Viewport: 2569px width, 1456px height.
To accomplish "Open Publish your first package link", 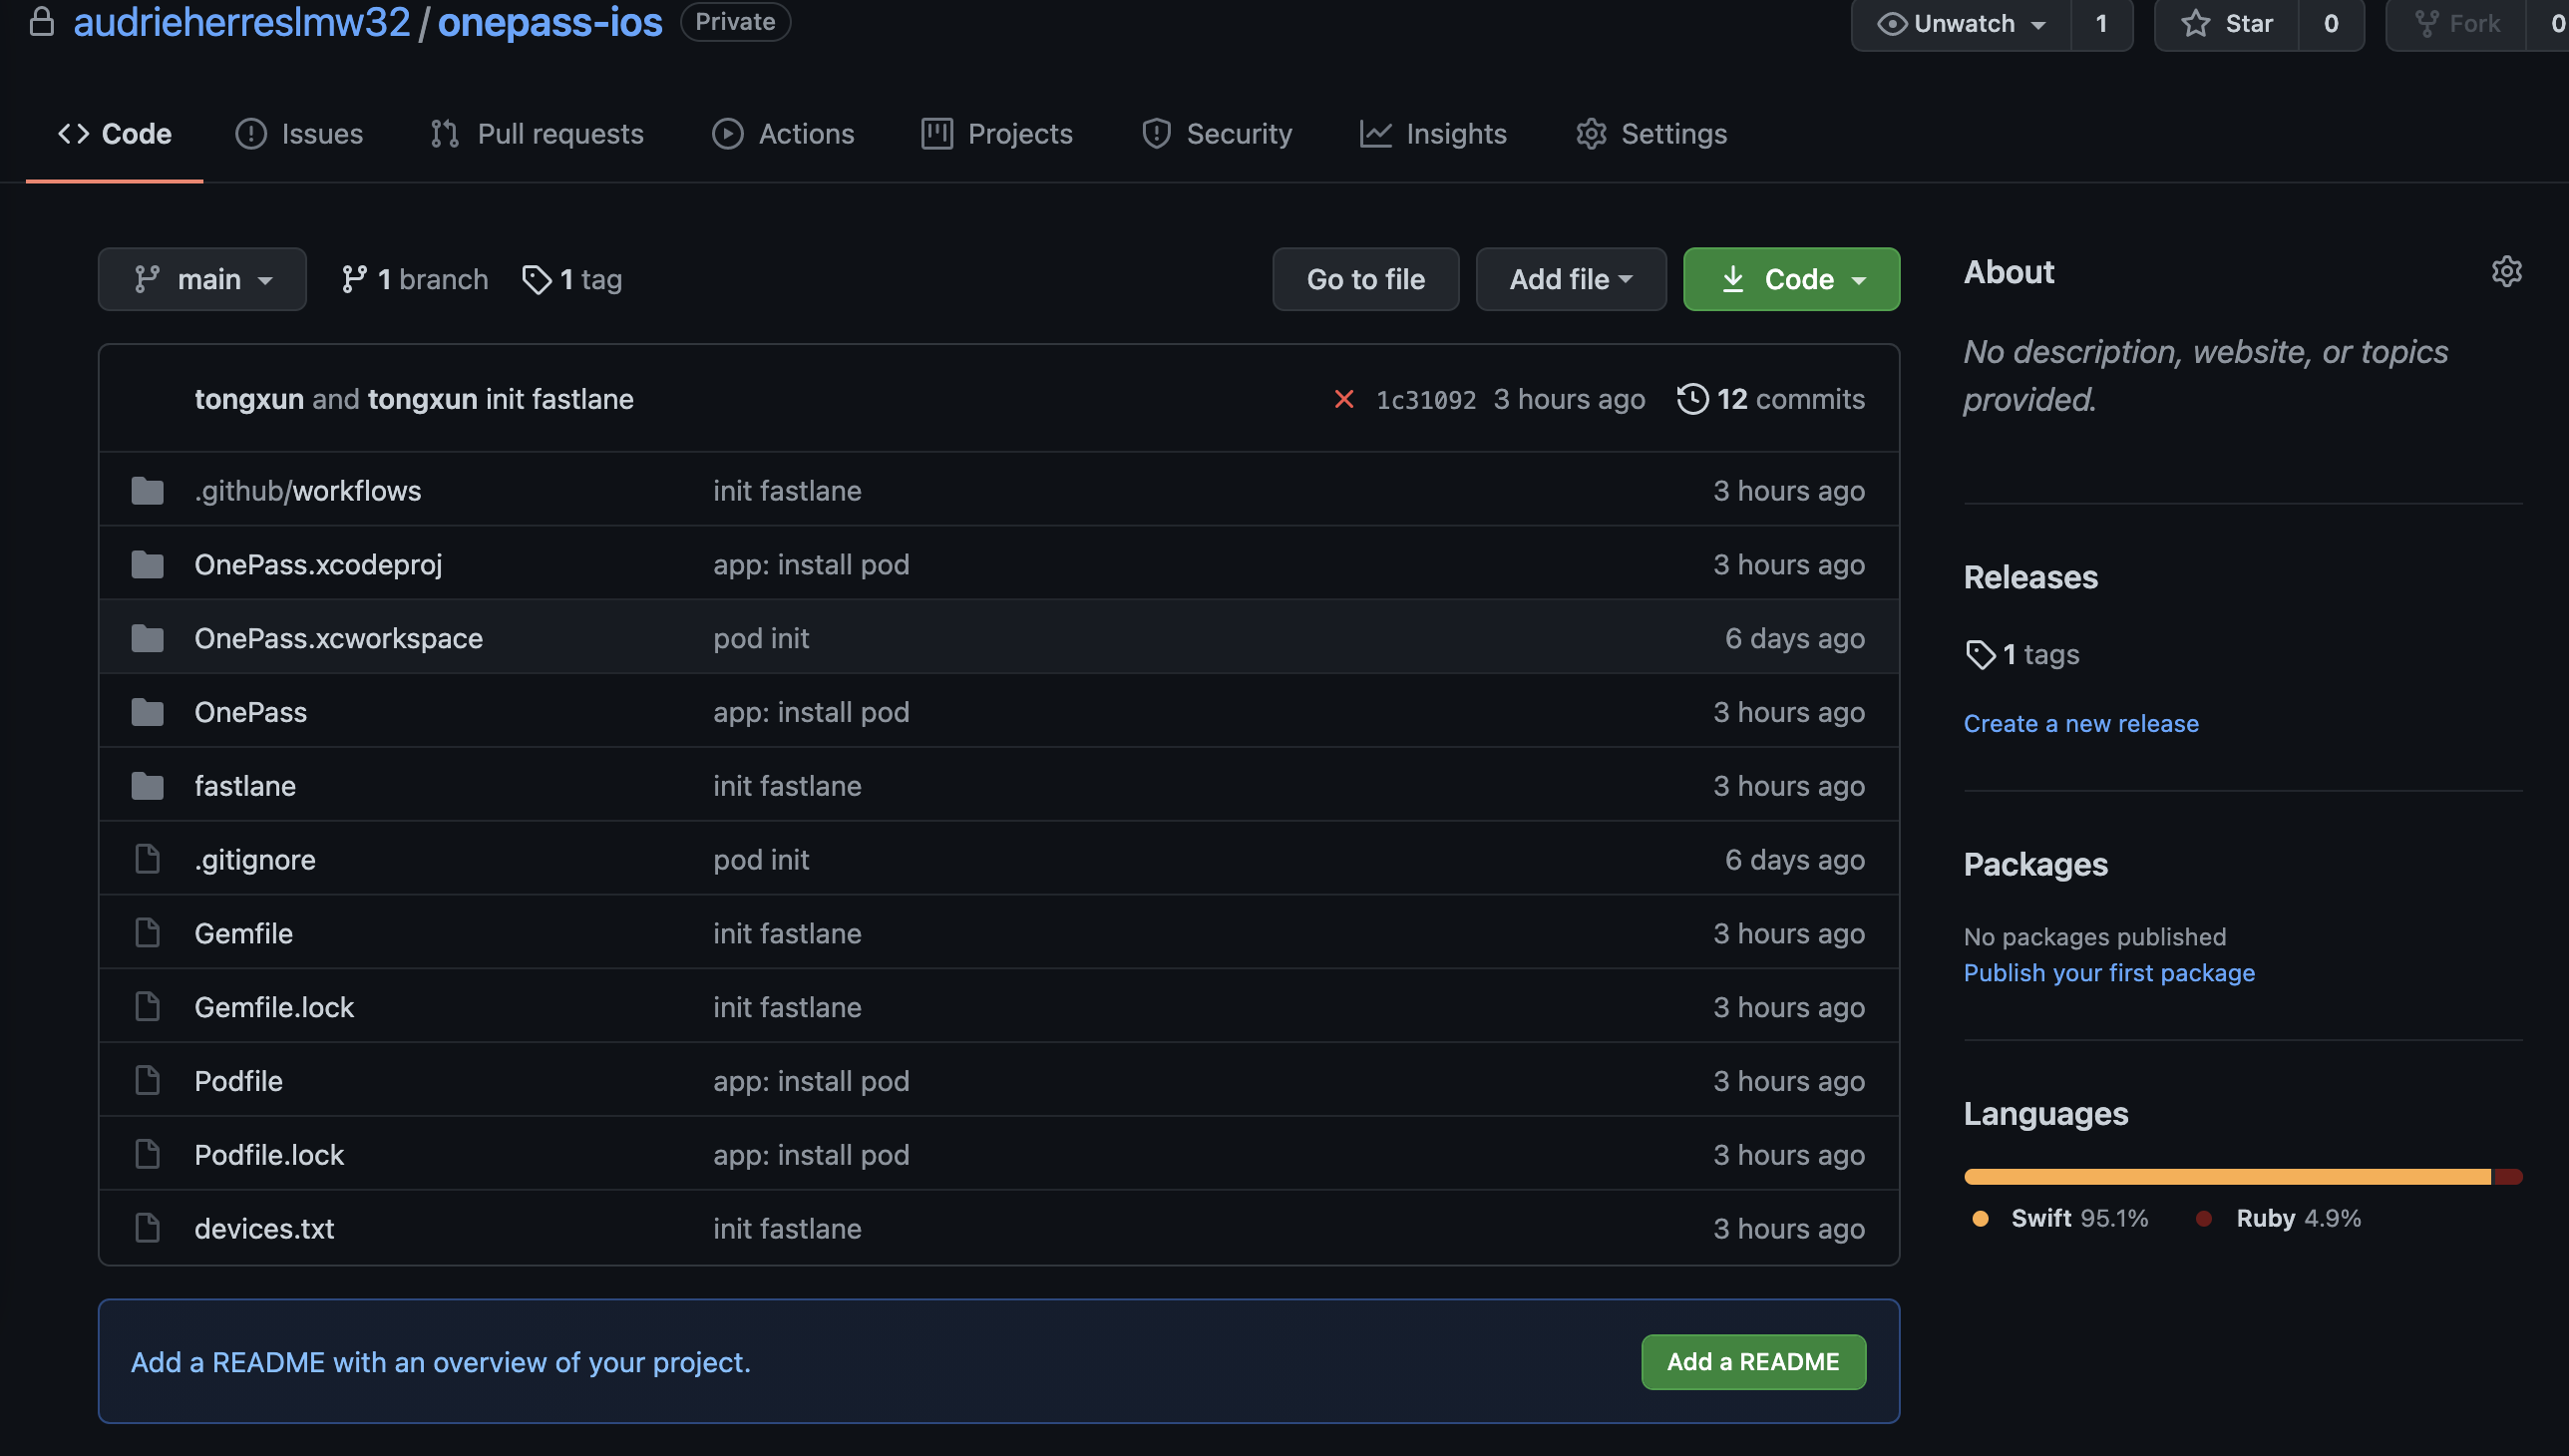I will 2109,974.
